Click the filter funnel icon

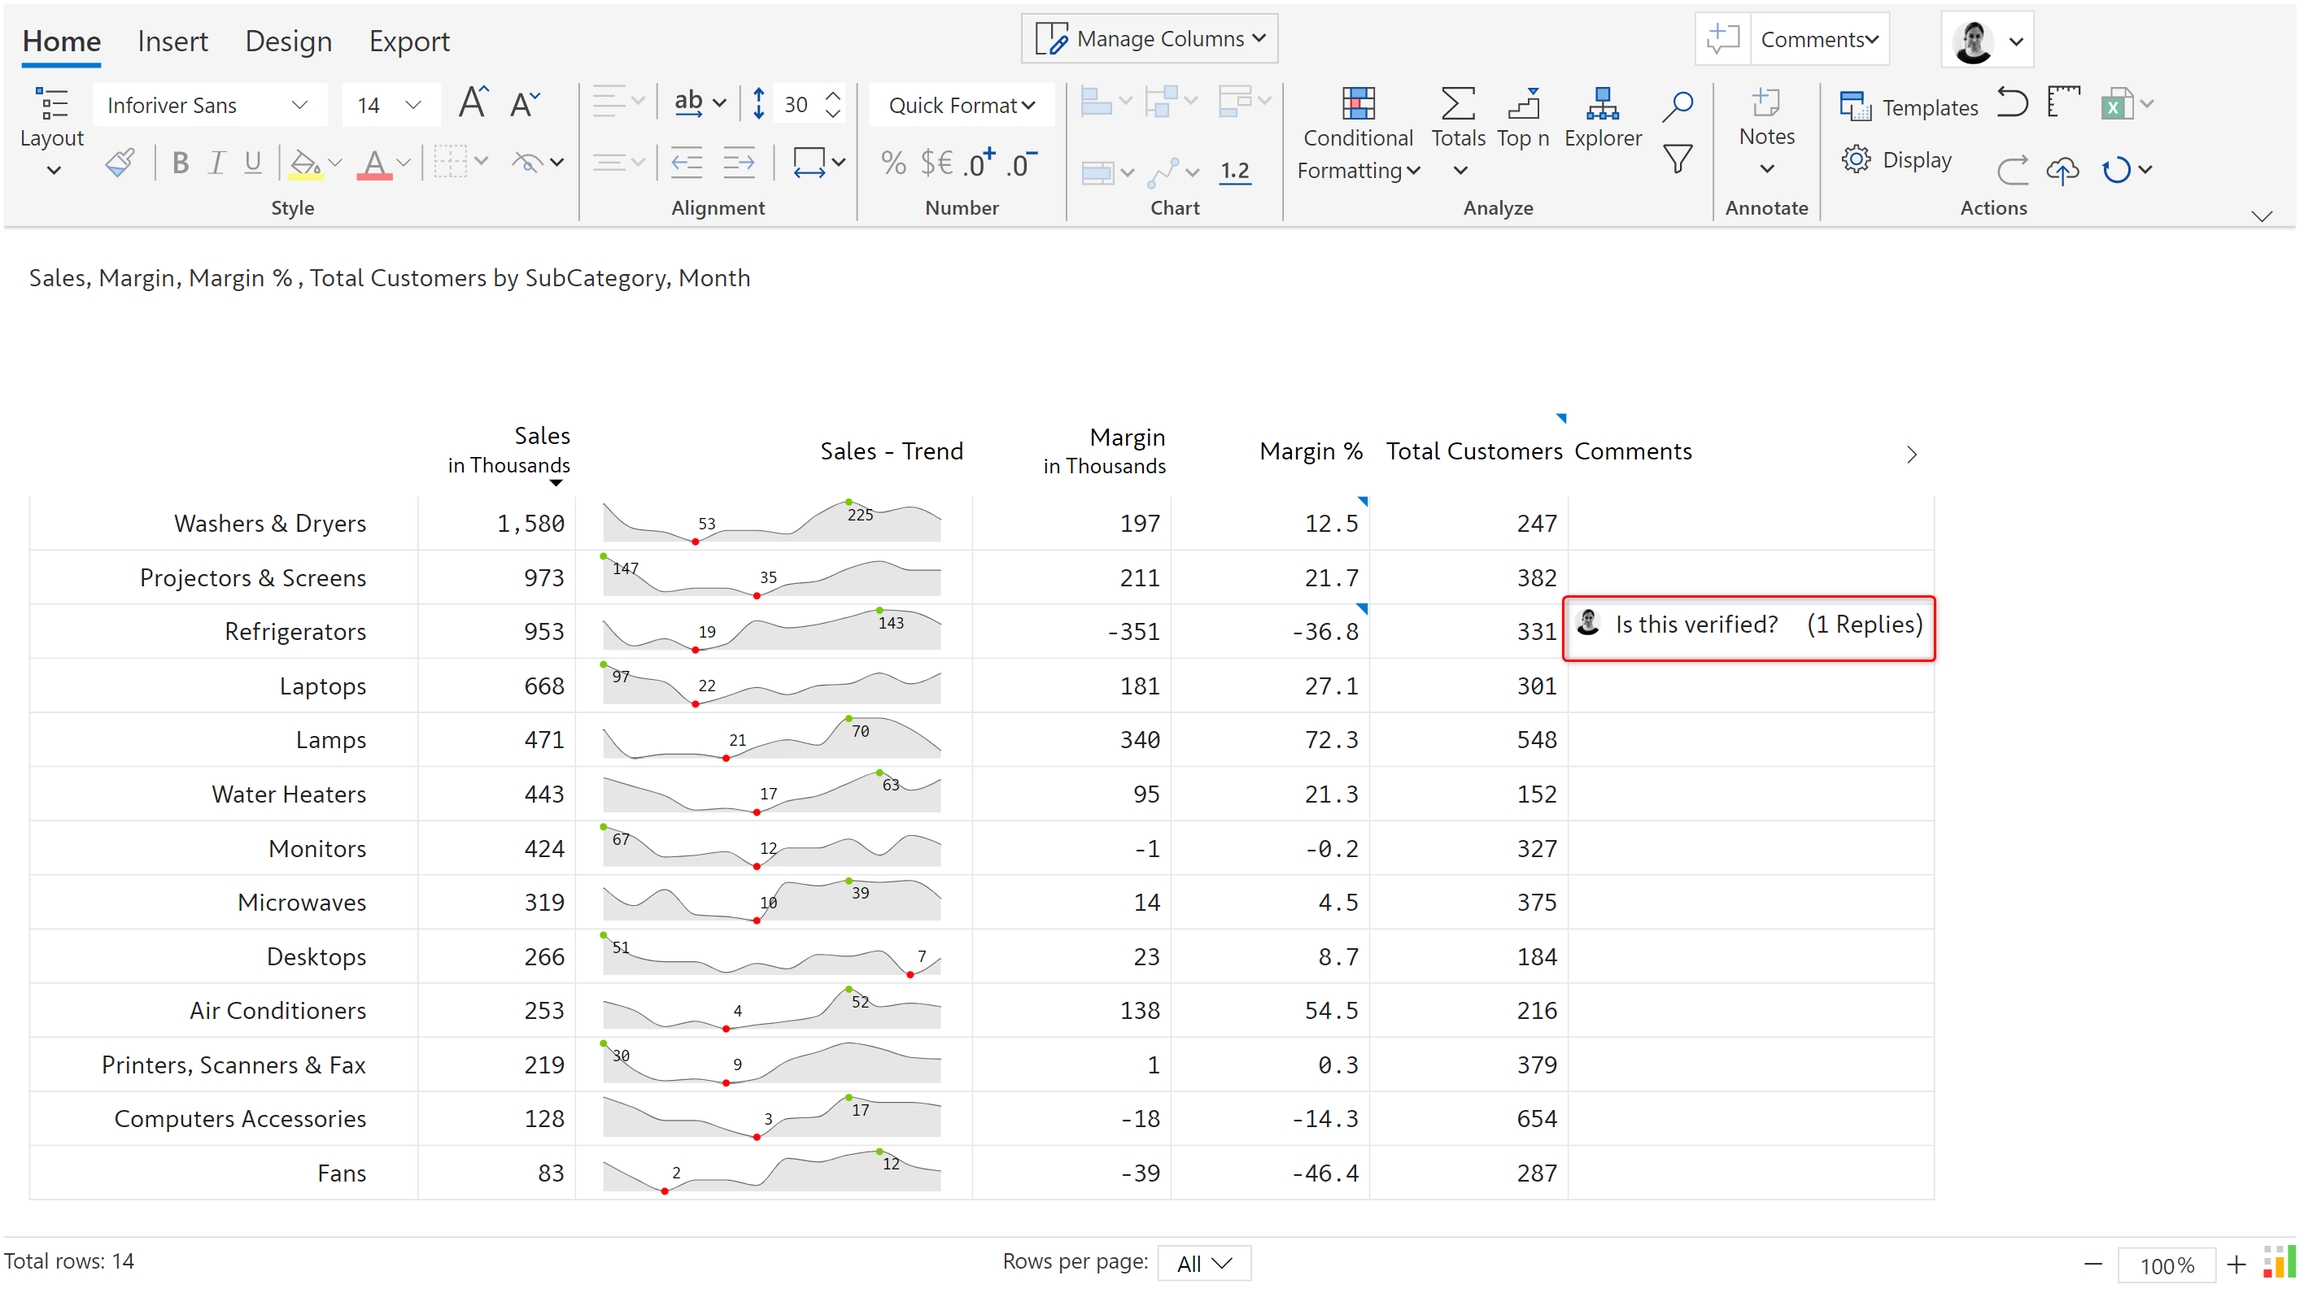(x=1677, y=159)
